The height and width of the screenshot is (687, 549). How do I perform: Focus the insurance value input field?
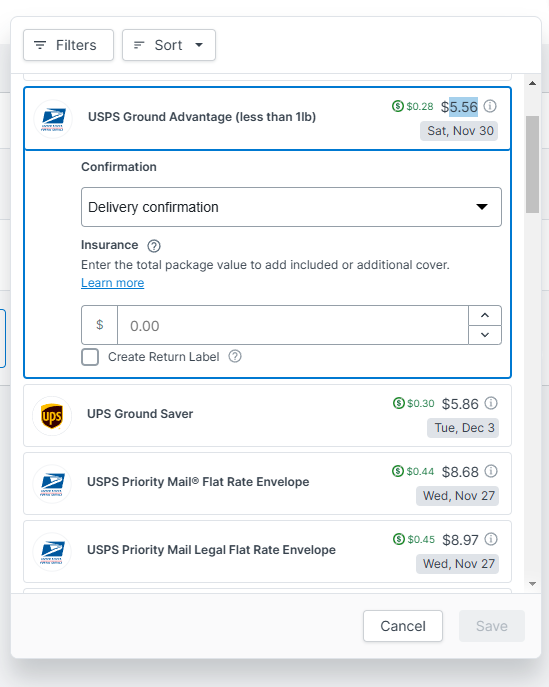[x=293, y=326]
